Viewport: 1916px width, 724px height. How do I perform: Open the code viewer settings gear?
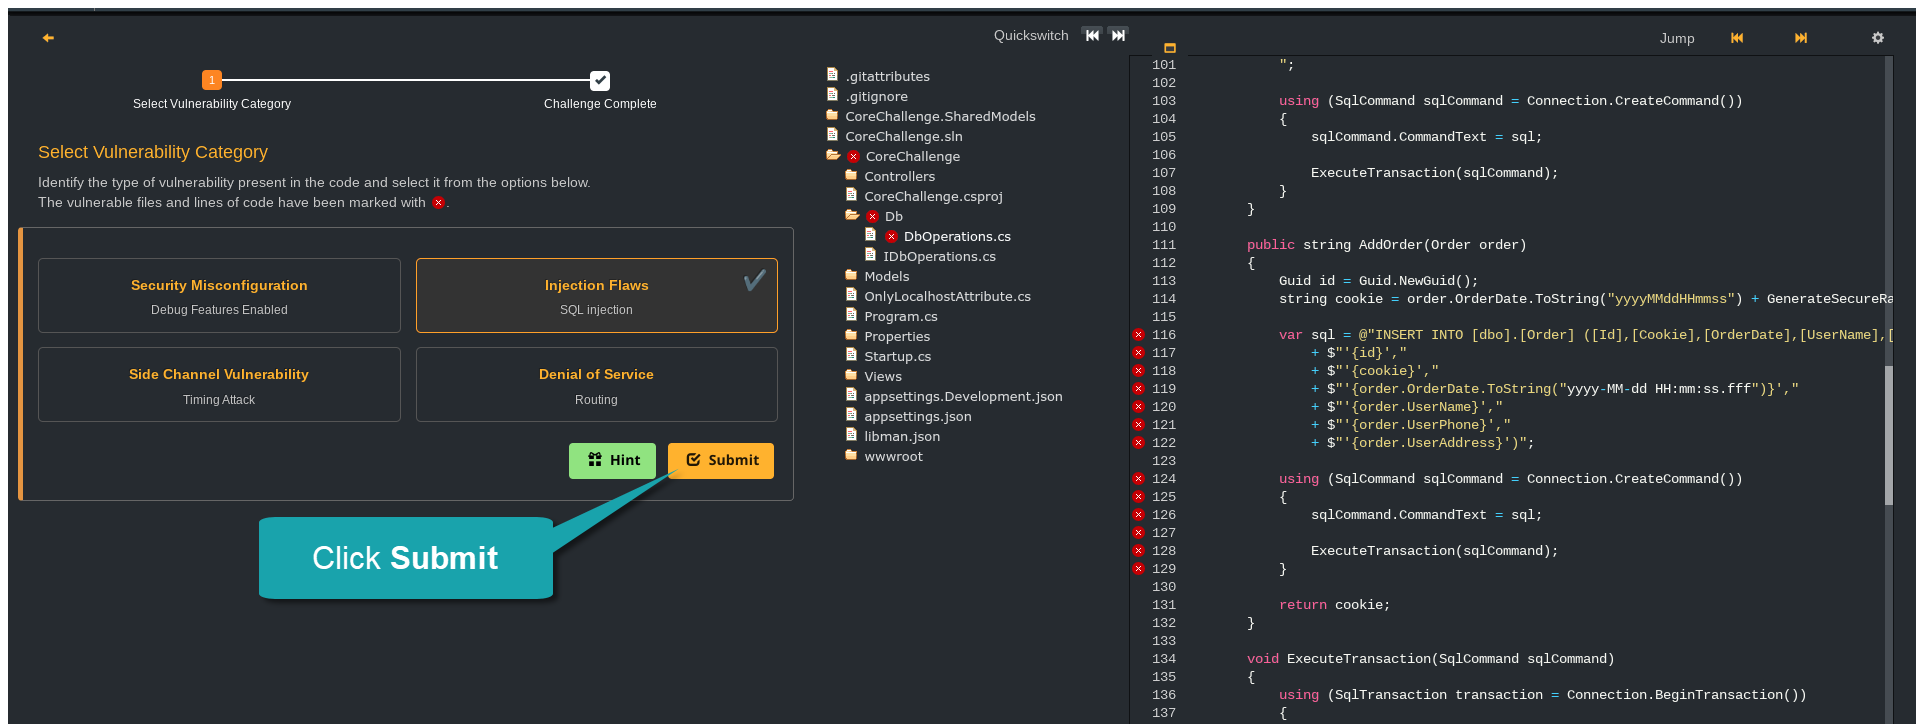(x=1878, y=38)
